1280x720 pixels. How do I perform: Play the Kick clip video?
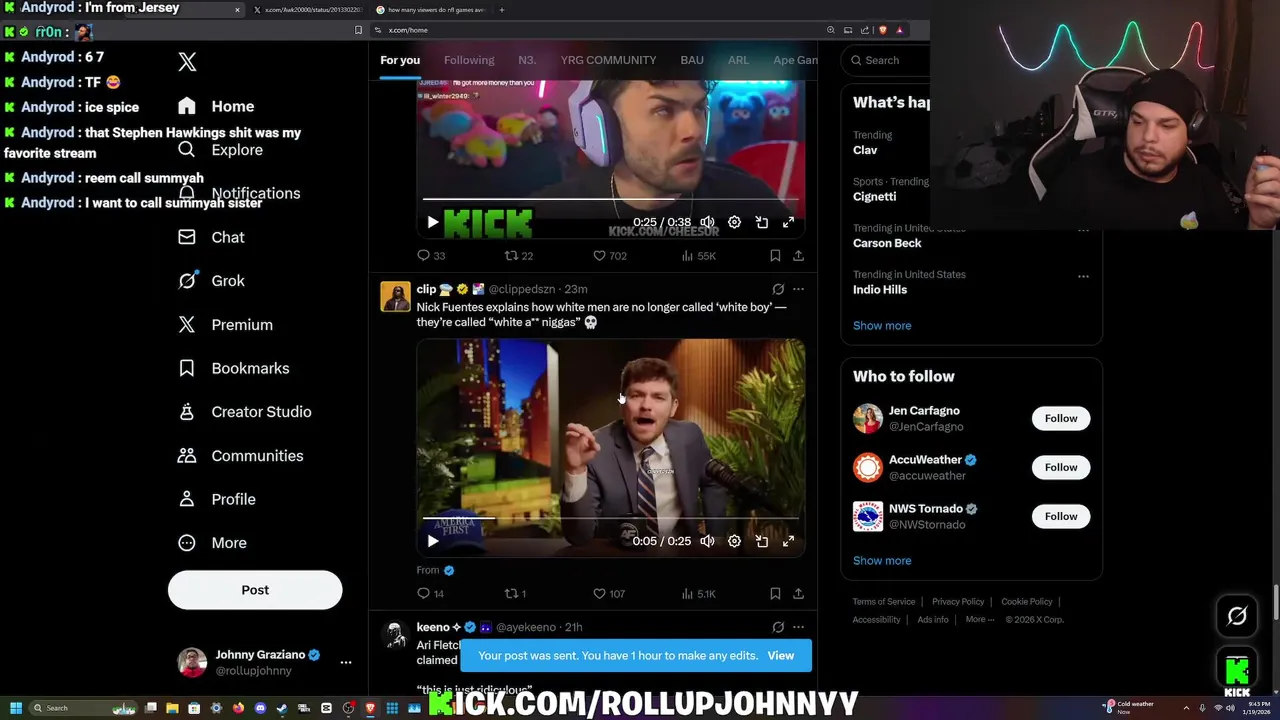(433, 222)
